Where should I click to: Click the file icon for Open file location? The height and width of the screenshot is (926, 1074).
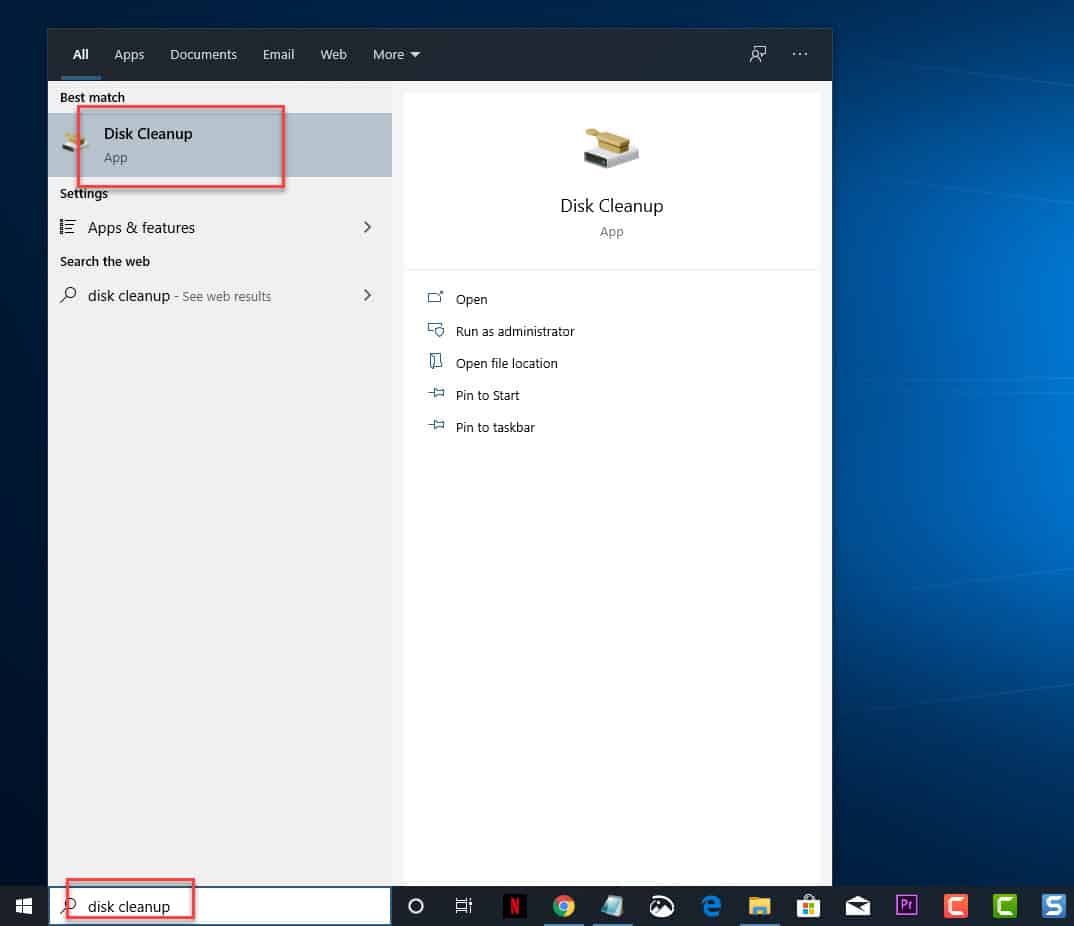pos(436,361)
